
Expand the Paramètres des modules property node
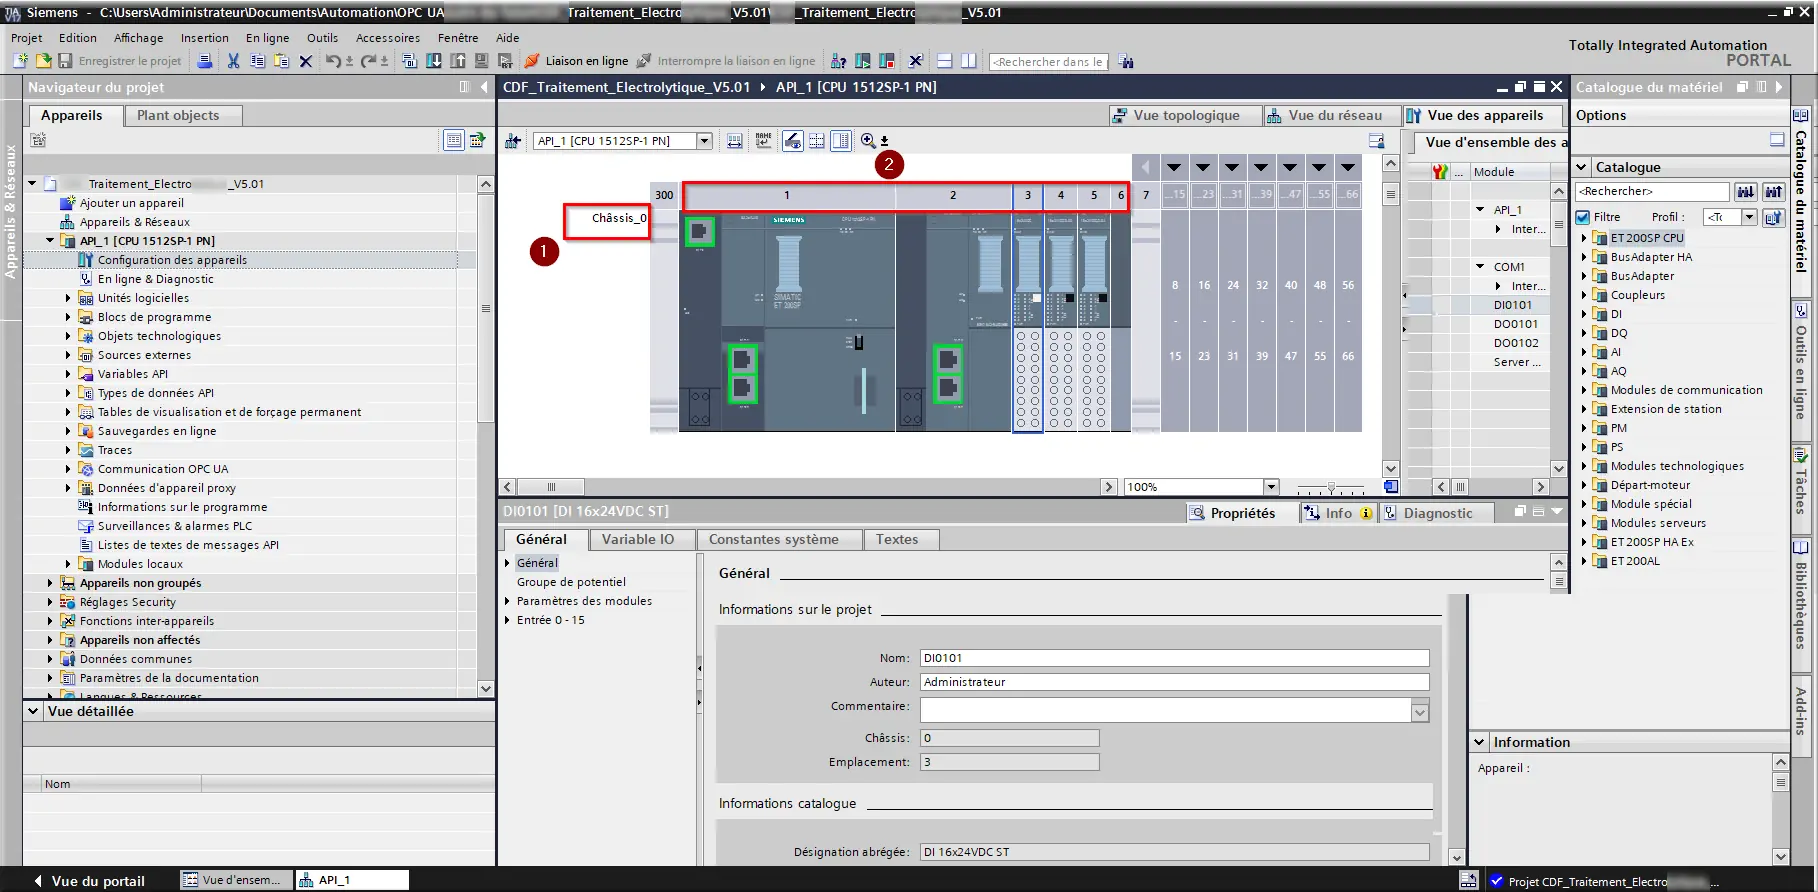pyautogui.click(x=508, y=601)
